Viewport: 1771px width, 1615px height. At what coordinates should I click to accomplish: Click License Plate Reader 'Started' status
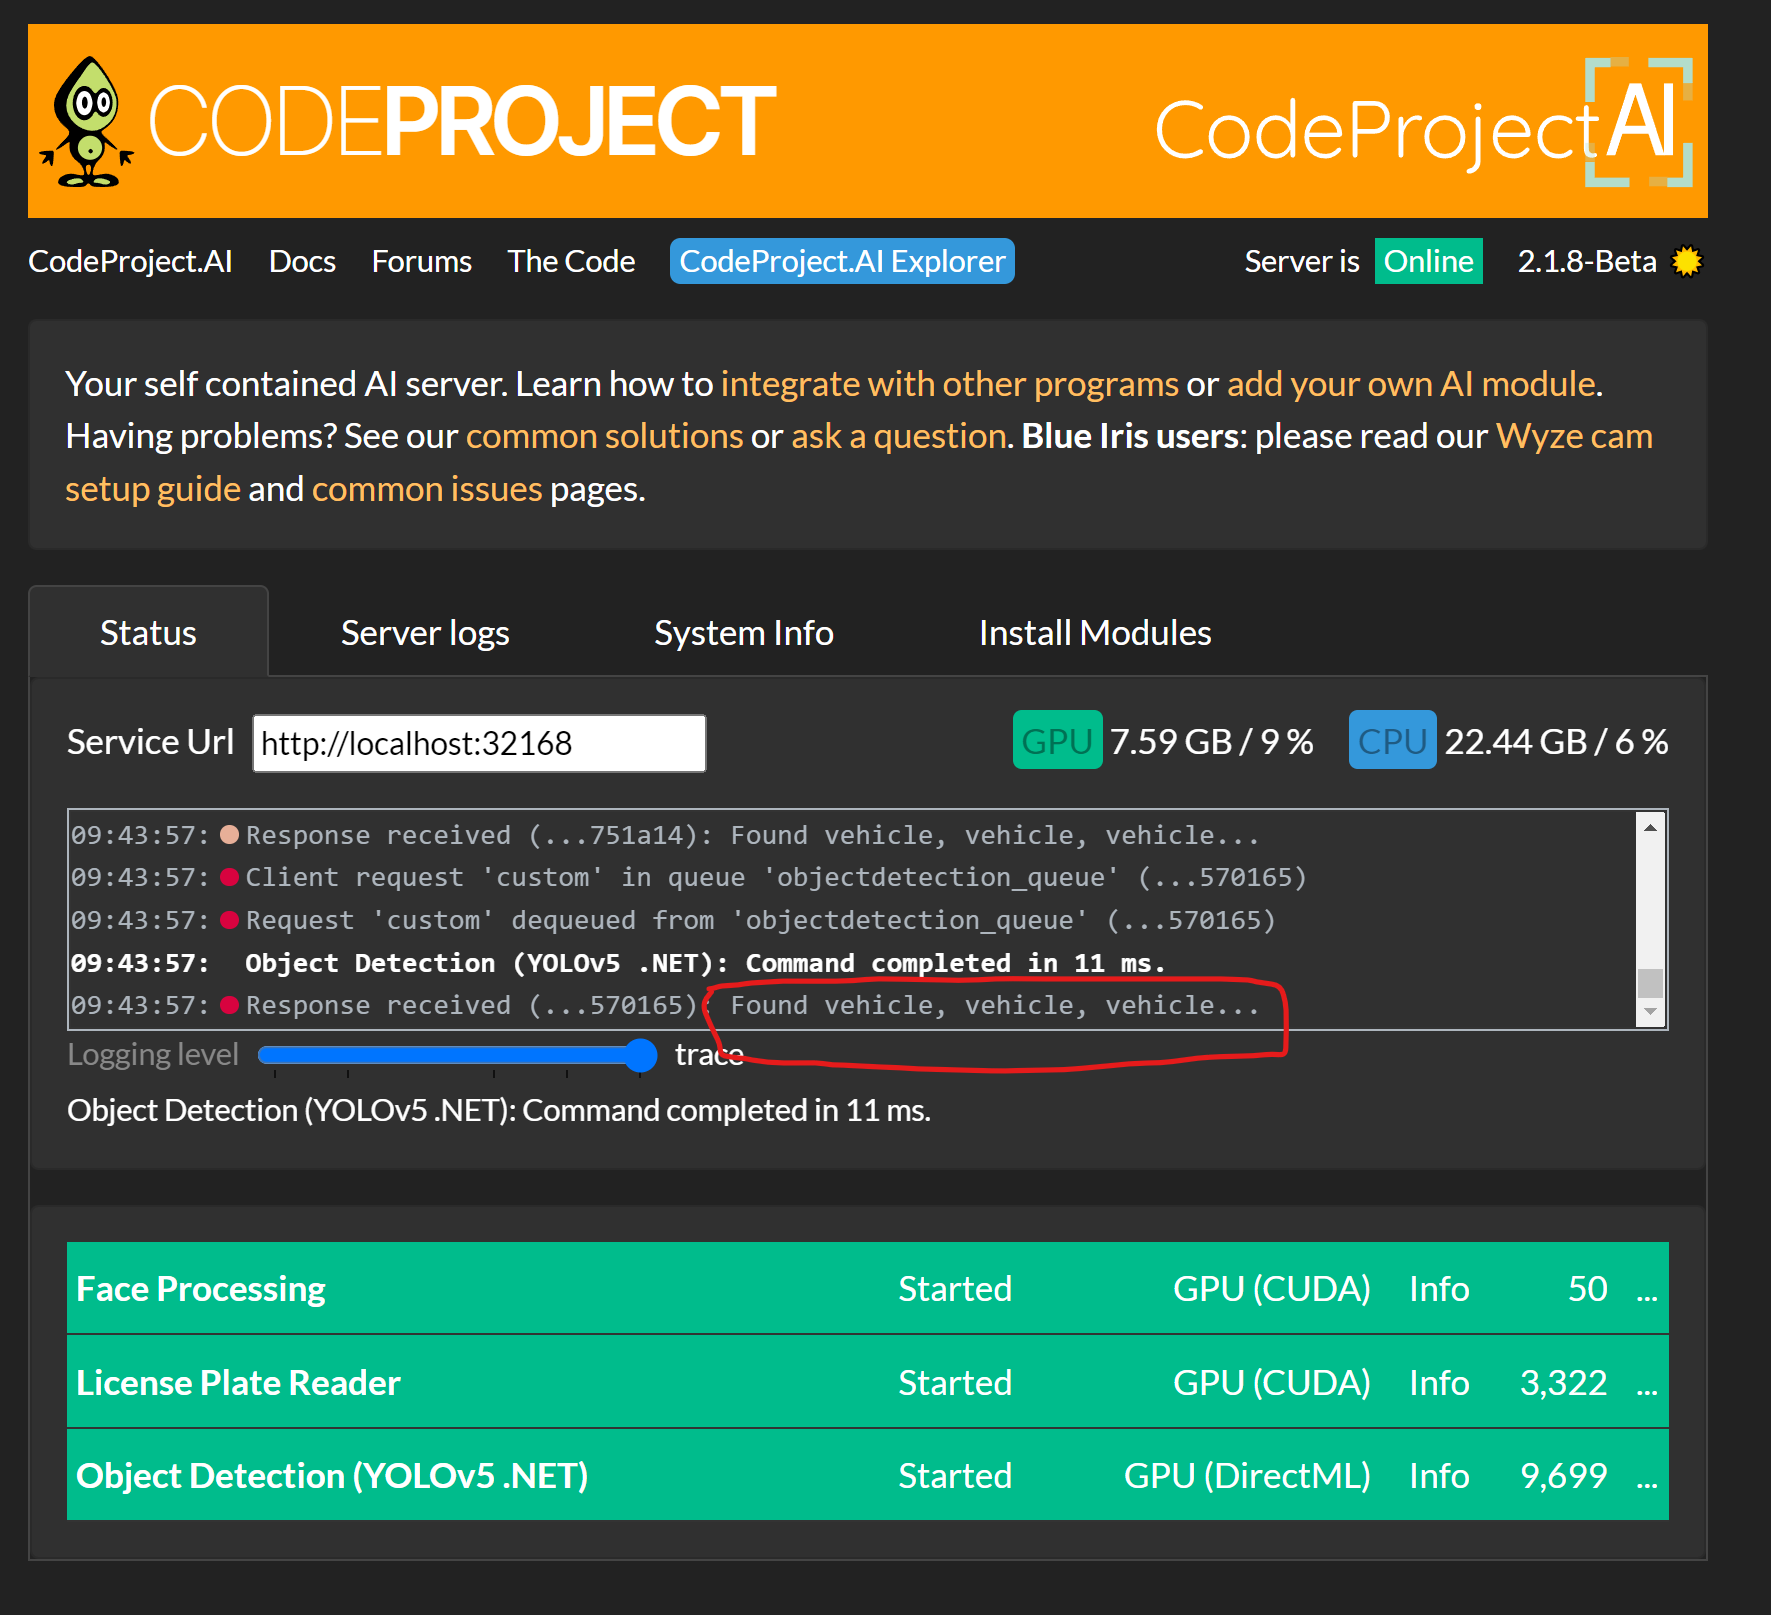coord(955,1382)
